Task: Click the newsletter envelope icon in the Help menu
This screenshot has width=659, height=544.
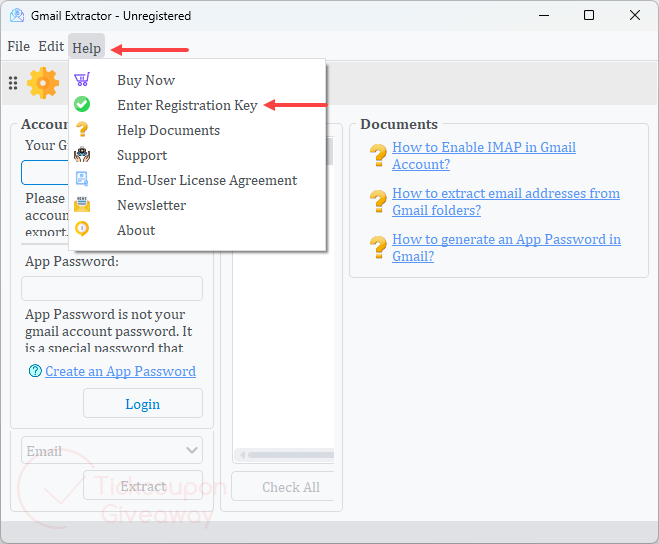Action: tap(82, 204)
